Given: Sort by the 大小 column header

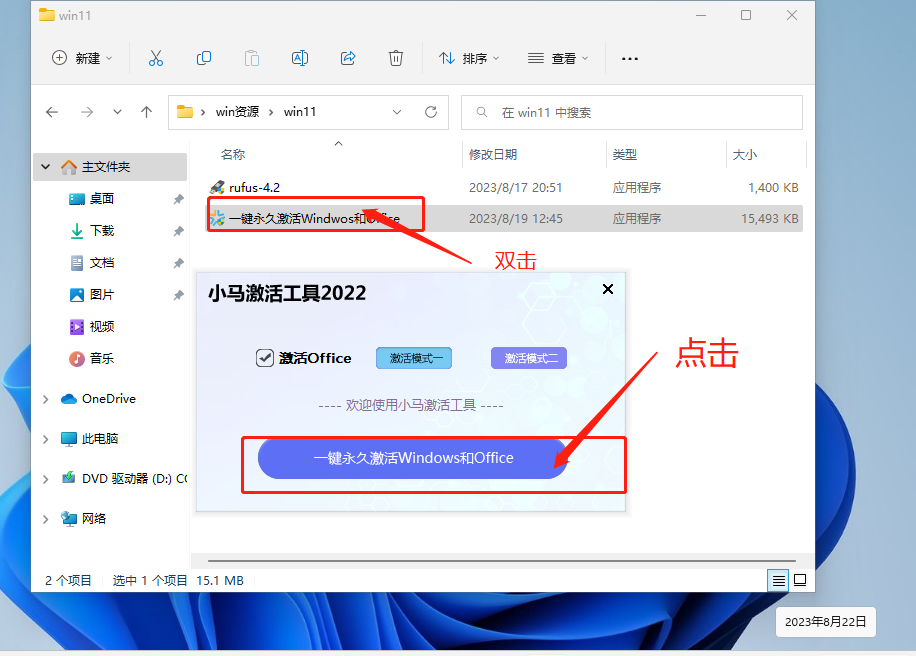Looking at the screenshot, I should pos(744,154).
